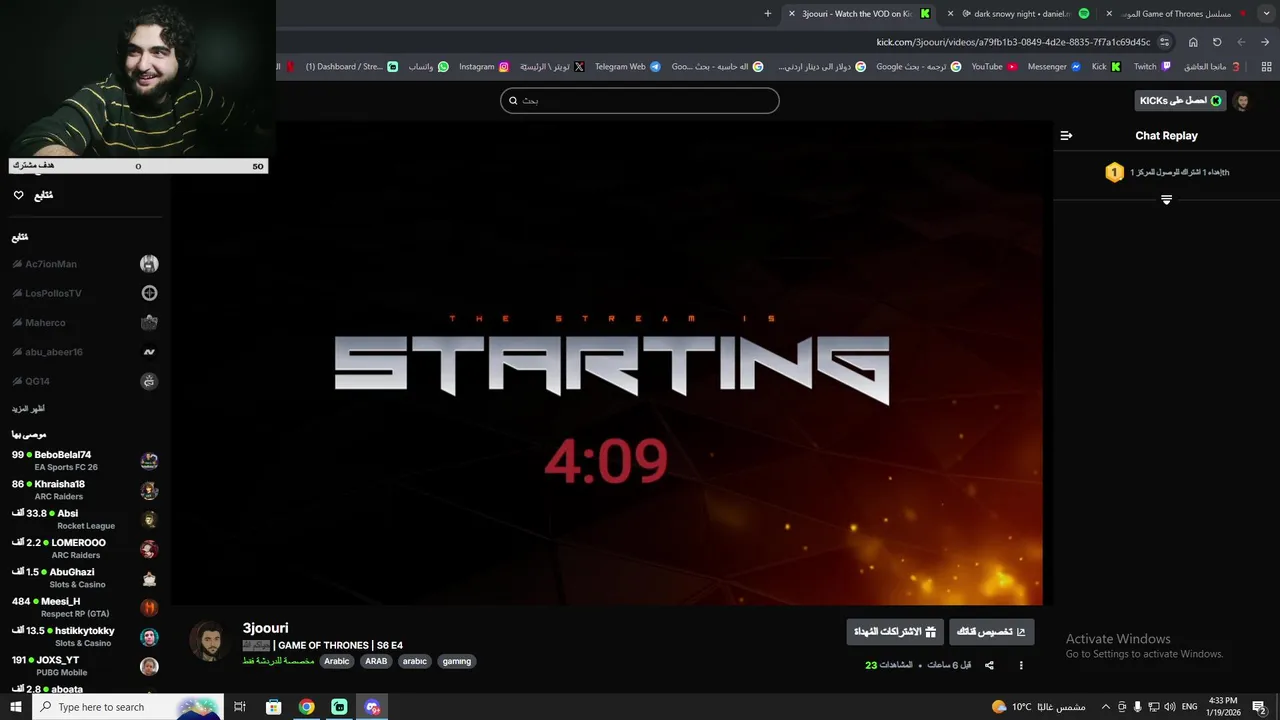Open LosPollosTV in followed channels
This screenshot has width=1280, height=720.
point(85,293)
